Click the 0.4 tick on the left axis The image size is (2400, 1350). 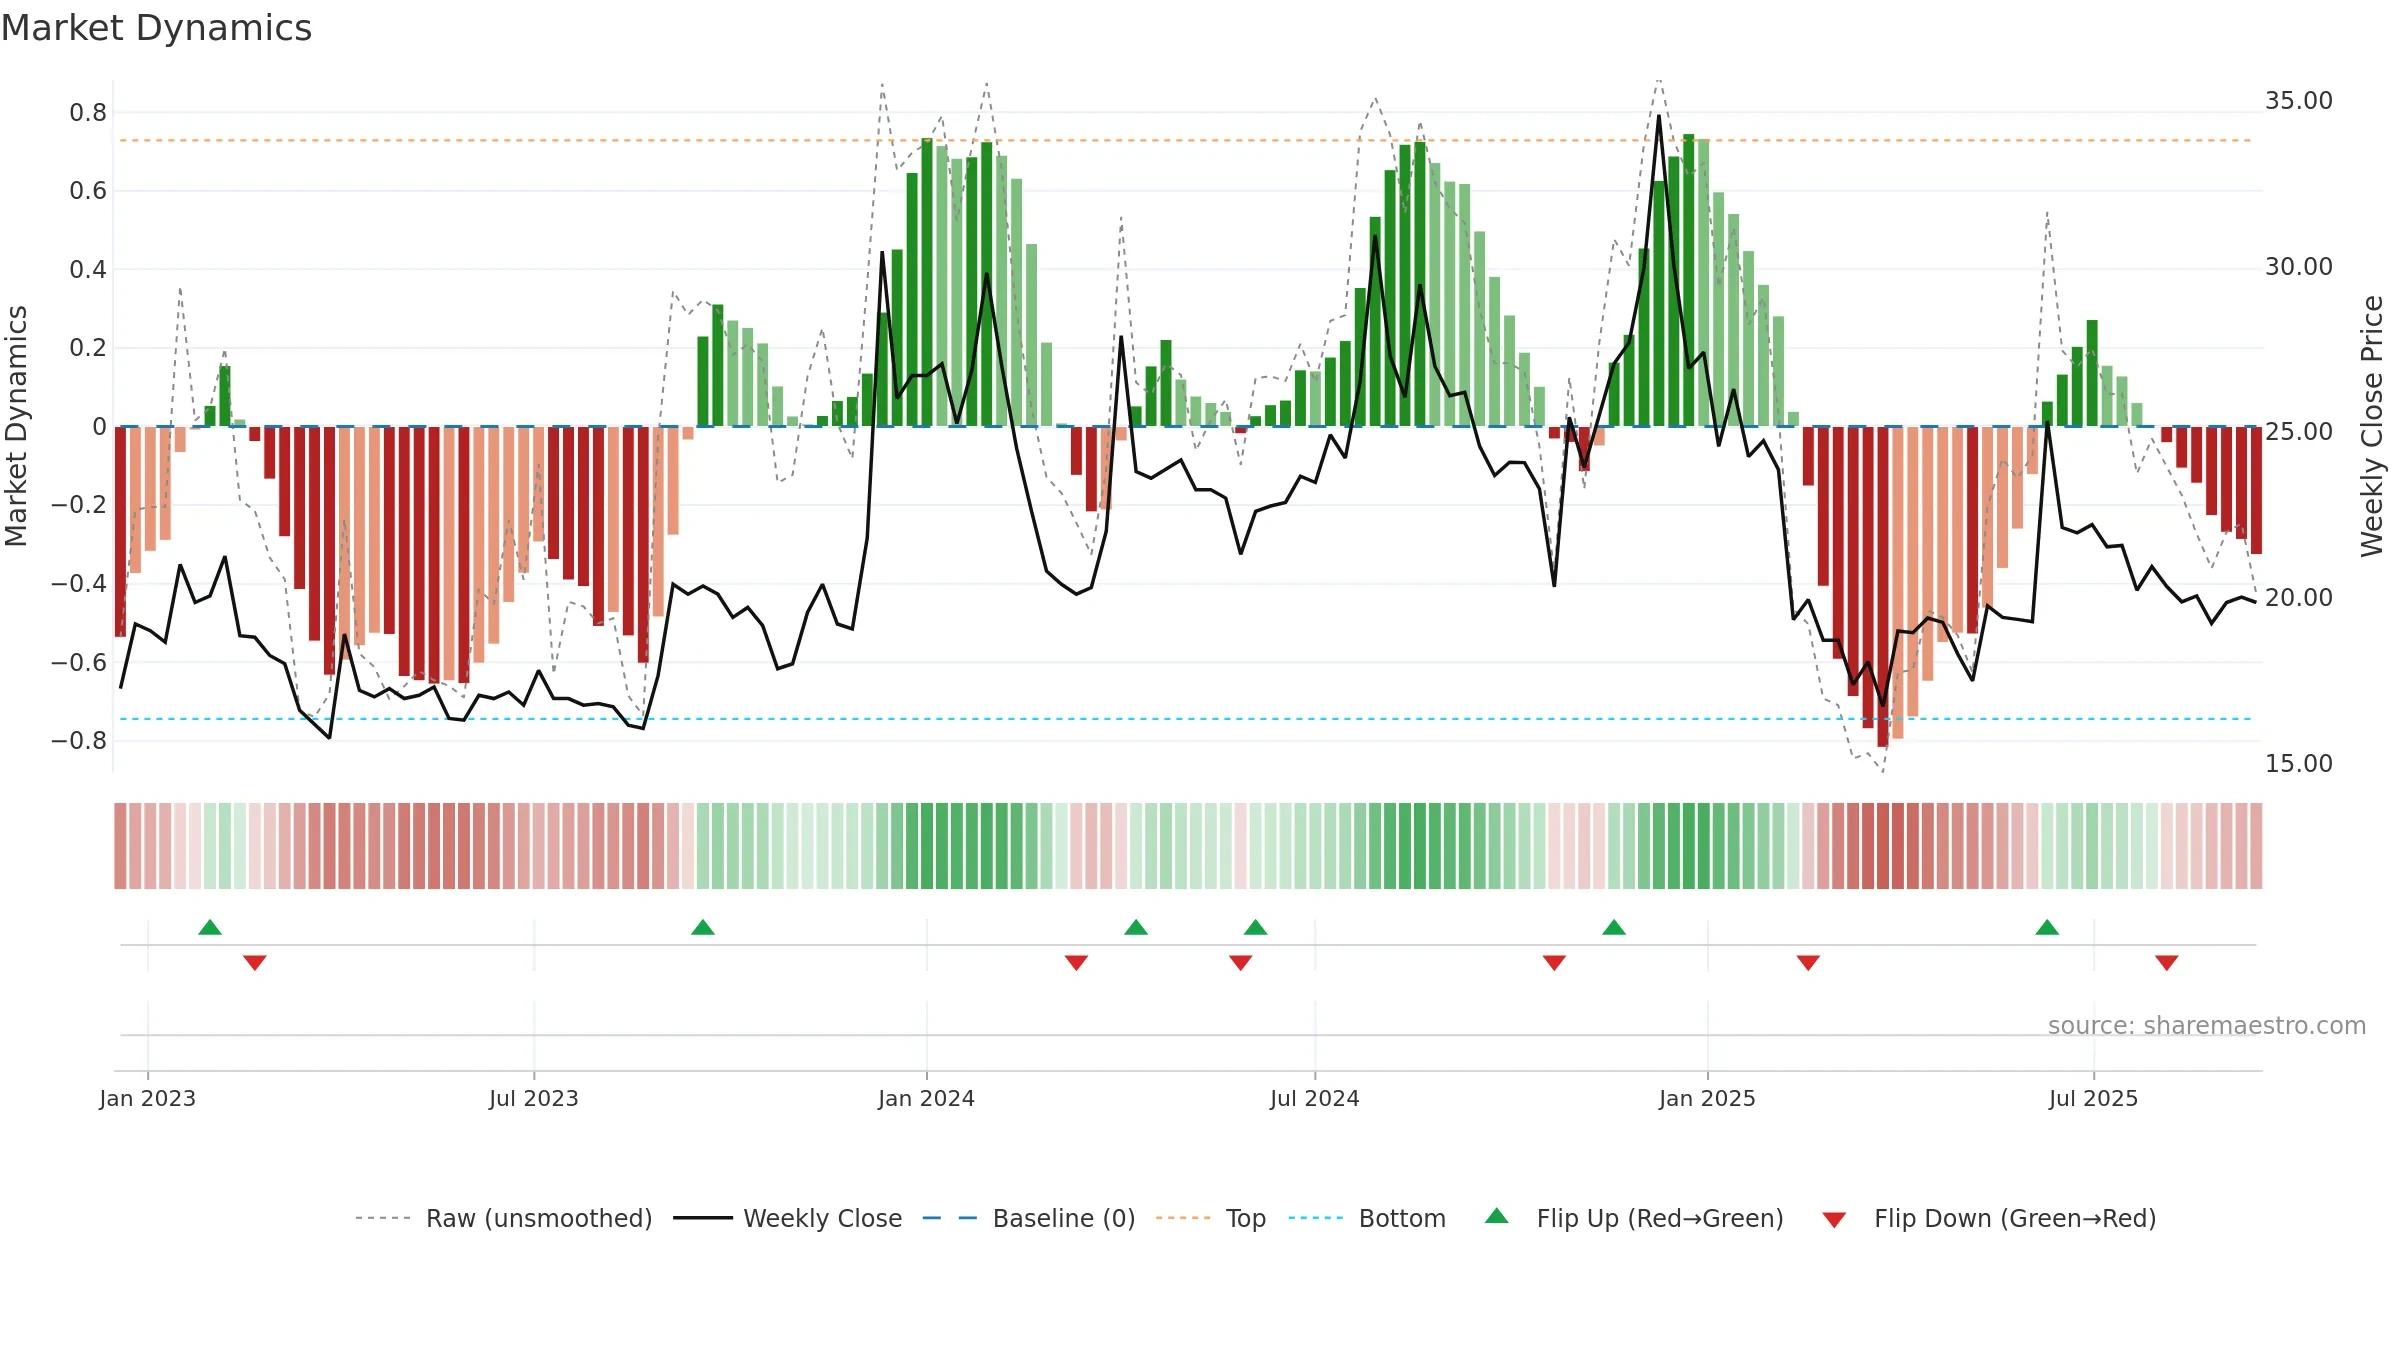(88, 269)
